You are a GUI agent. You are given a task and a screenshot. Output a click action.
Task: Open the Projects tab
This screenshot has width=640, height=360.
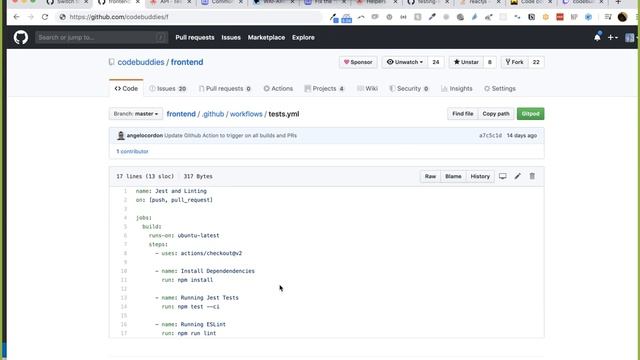tap(324, 89)
